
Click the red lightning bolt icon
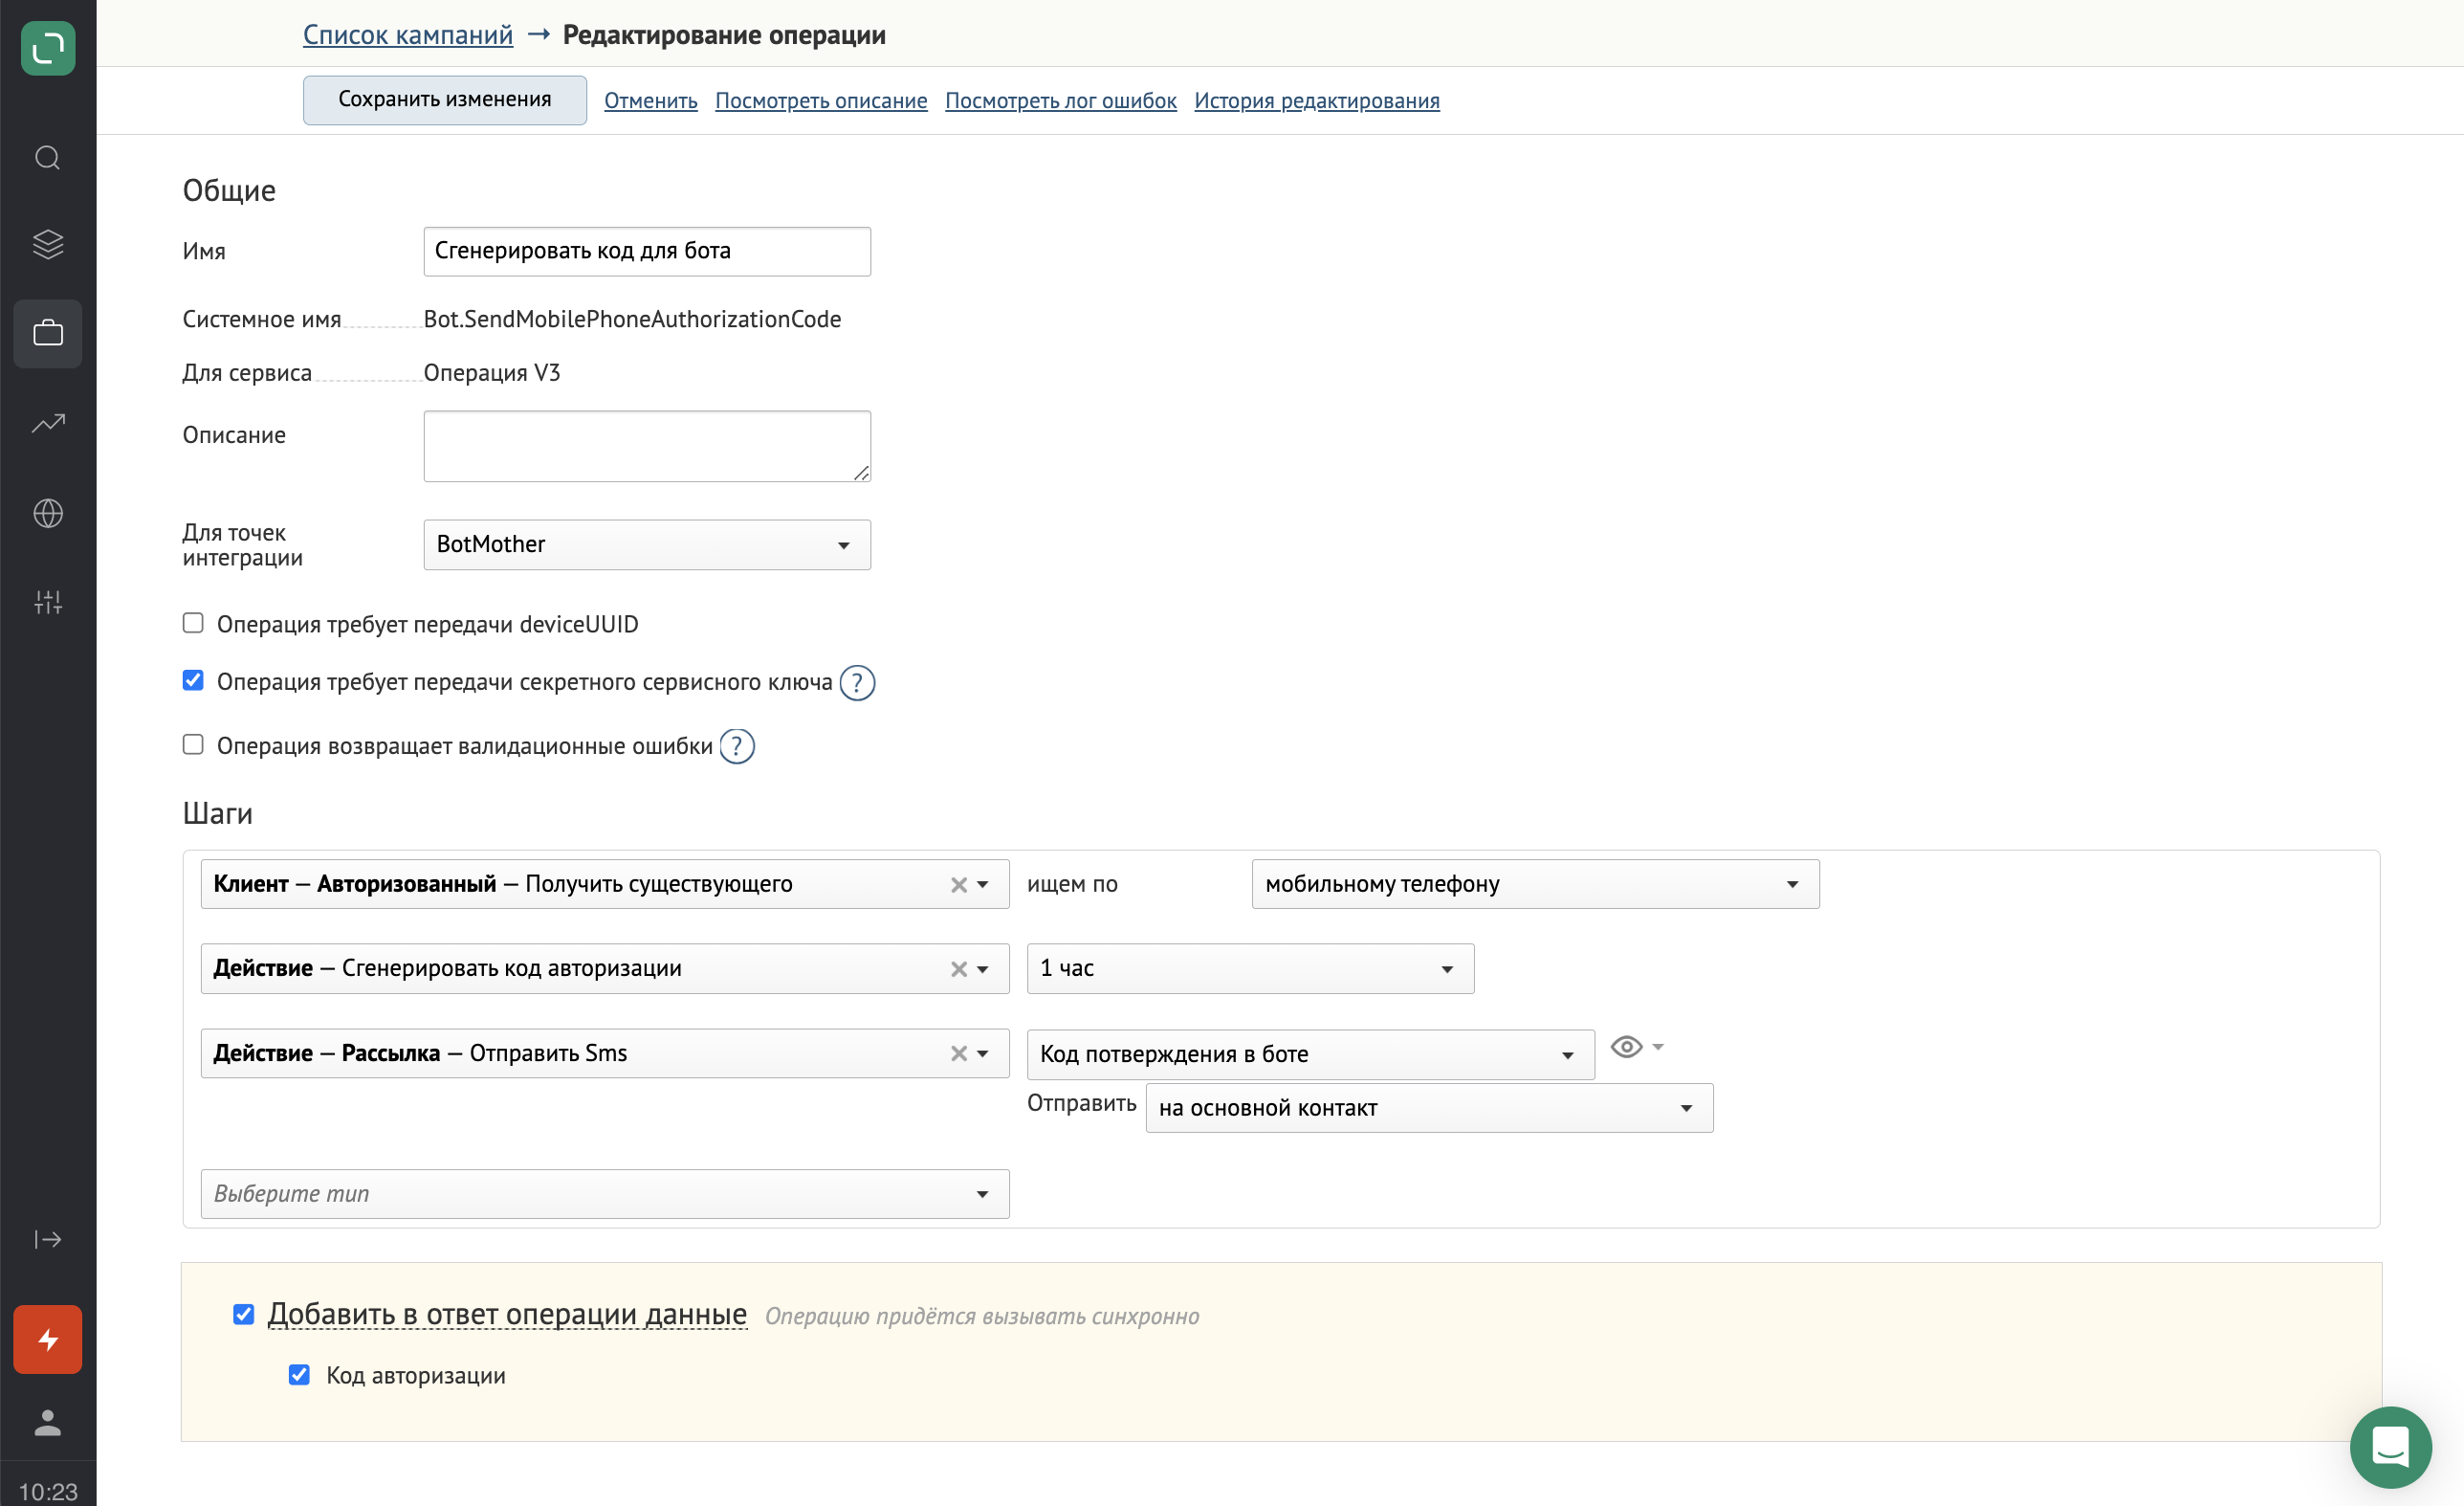click(48, 1339)
